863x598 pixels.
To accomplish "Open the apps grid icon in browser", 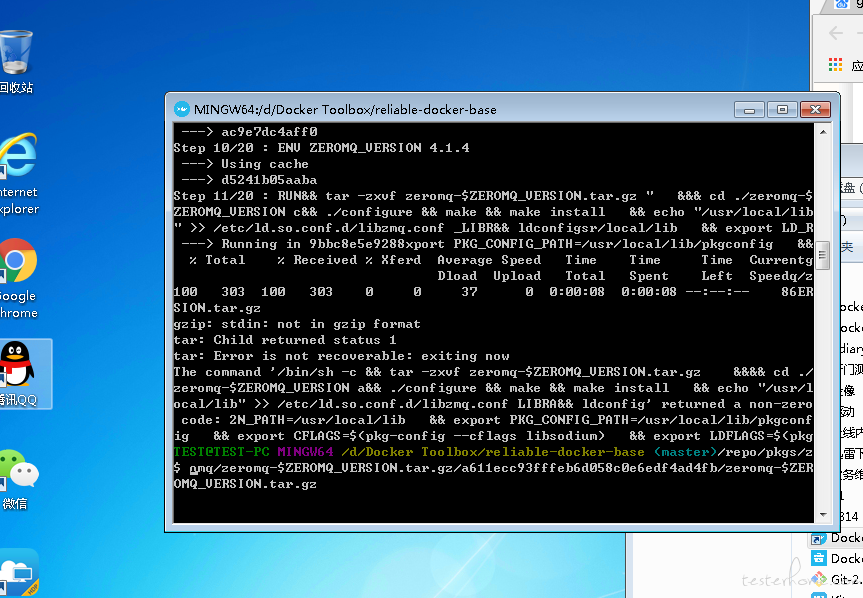I will coord(835,65).
